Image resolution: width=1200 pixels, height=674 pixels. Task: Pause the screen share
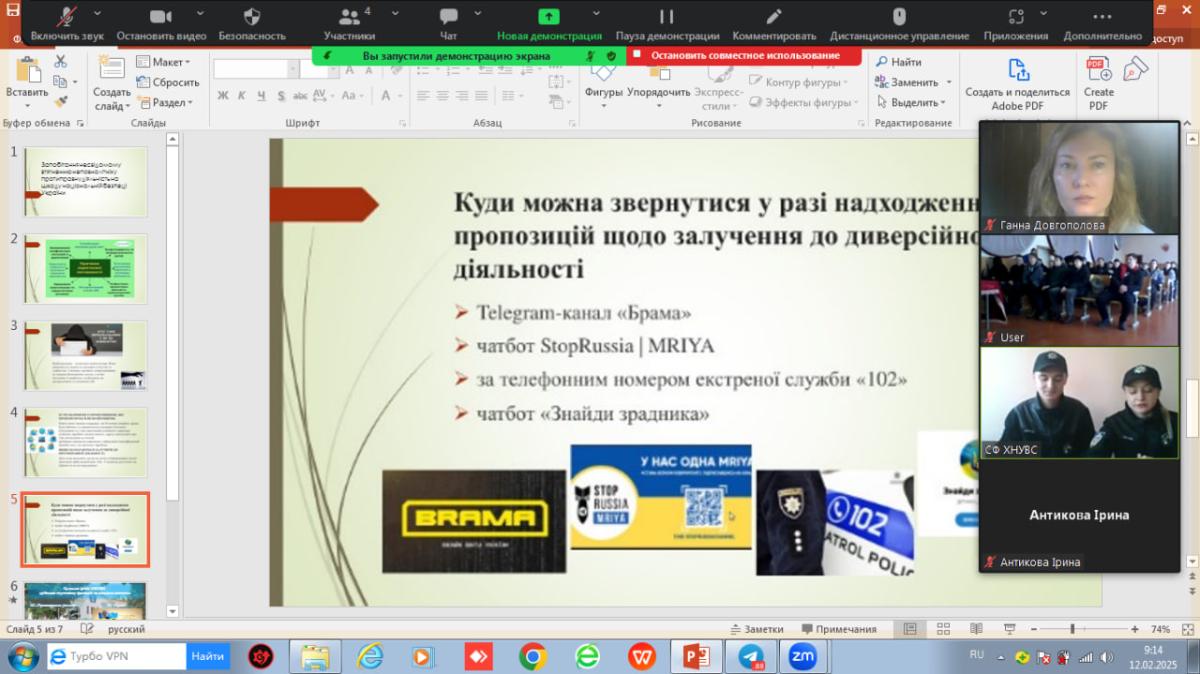(666, 18)
